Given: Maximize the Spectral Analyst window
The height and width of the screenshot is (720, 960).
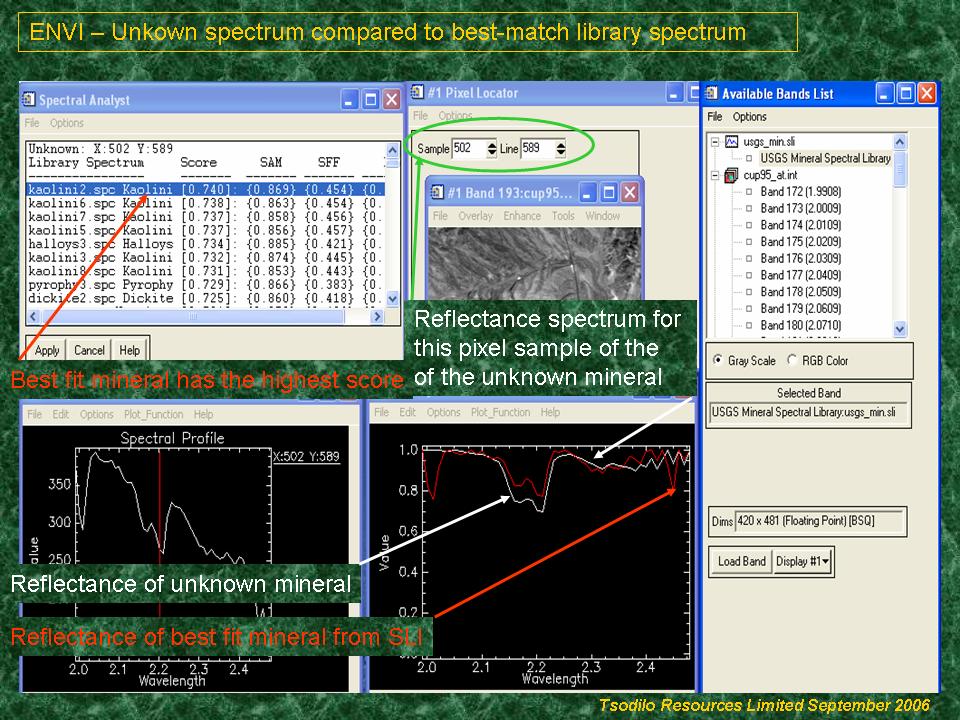Looking at the screenshot, I should (370, 99).
